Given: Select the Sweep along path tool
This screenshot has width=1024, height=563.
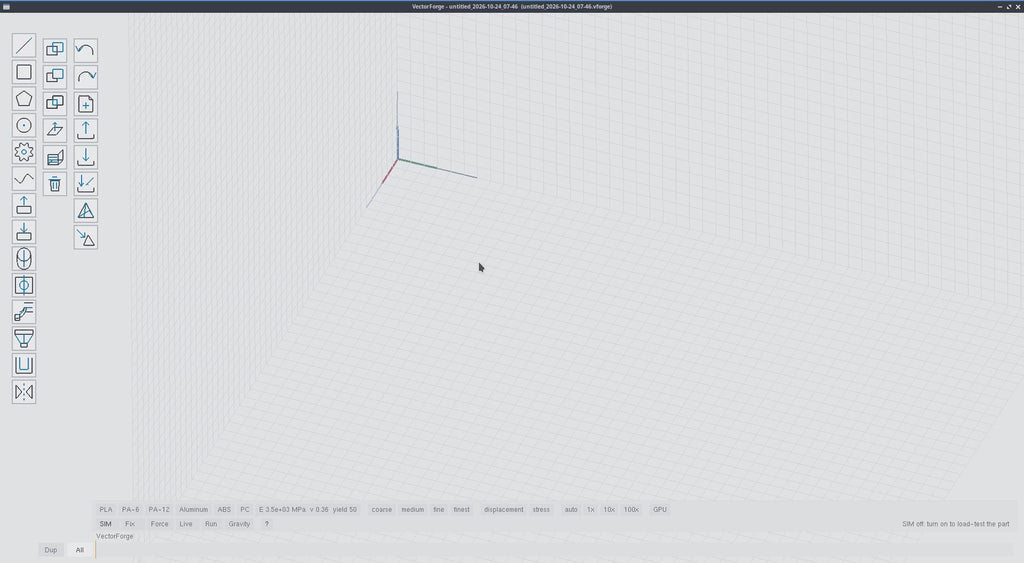Looking at the screenshot, I should click(24, 312).
